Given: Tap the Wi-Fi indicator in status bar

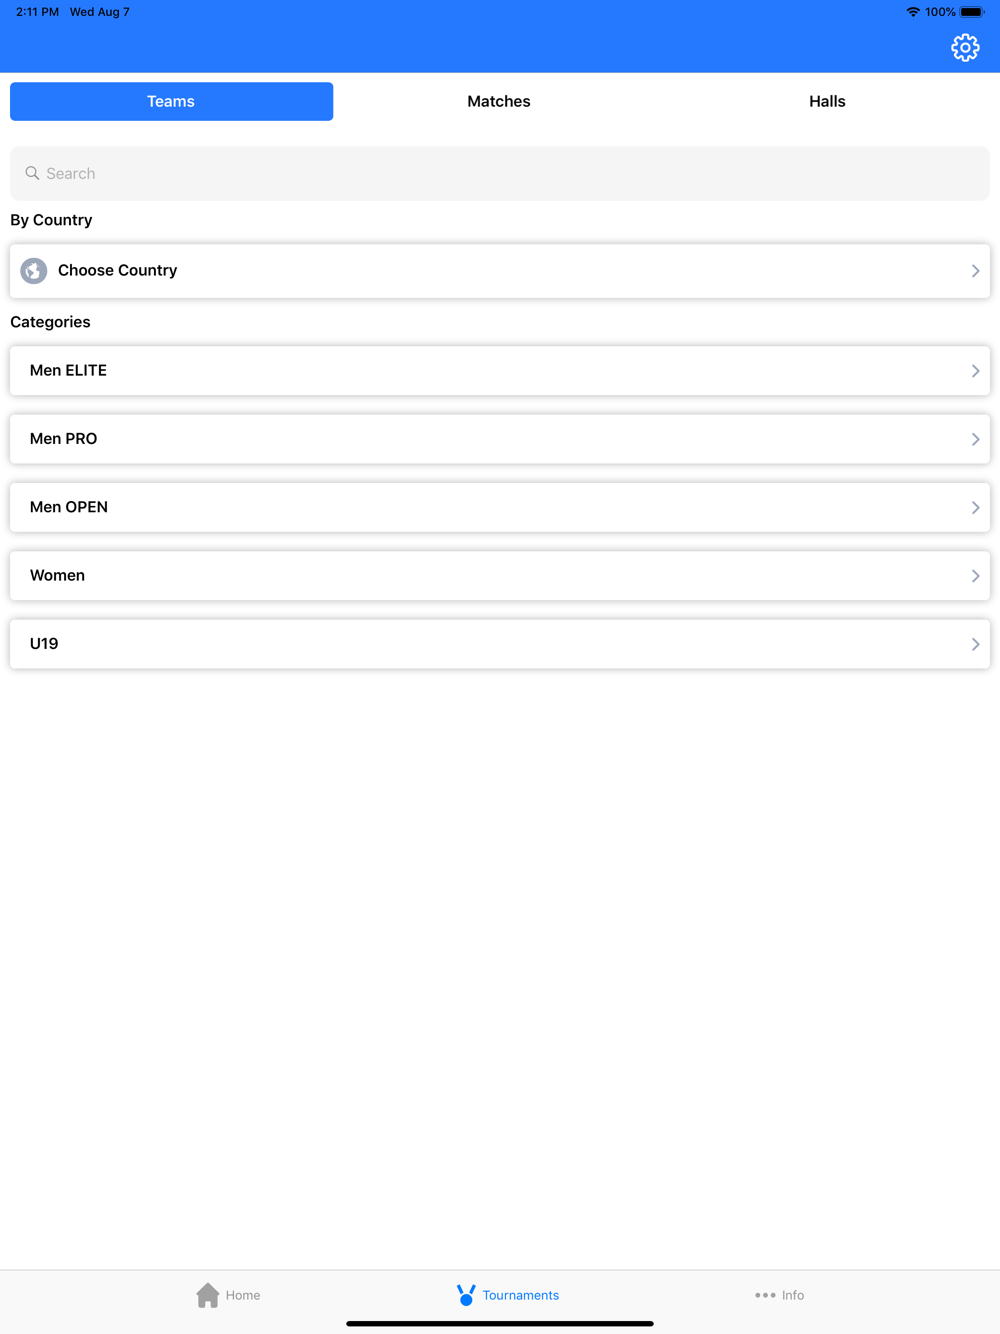Looking at the screenshot, I should (913, 12).
